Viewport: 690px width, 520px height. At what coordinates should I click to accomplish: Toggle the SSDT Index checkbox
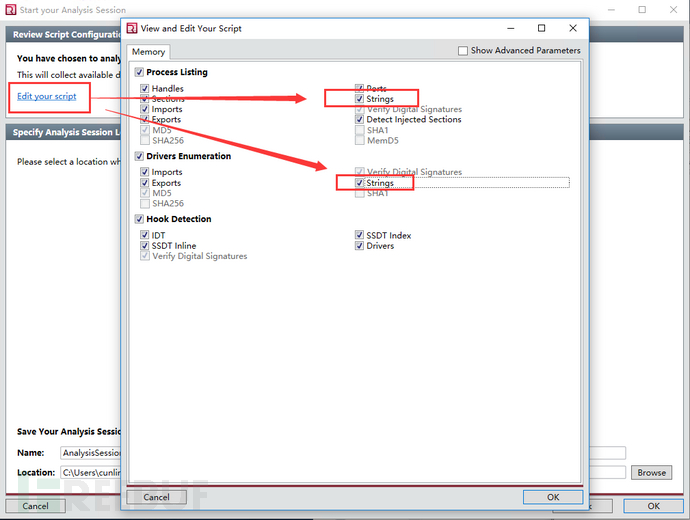(360, 235)
